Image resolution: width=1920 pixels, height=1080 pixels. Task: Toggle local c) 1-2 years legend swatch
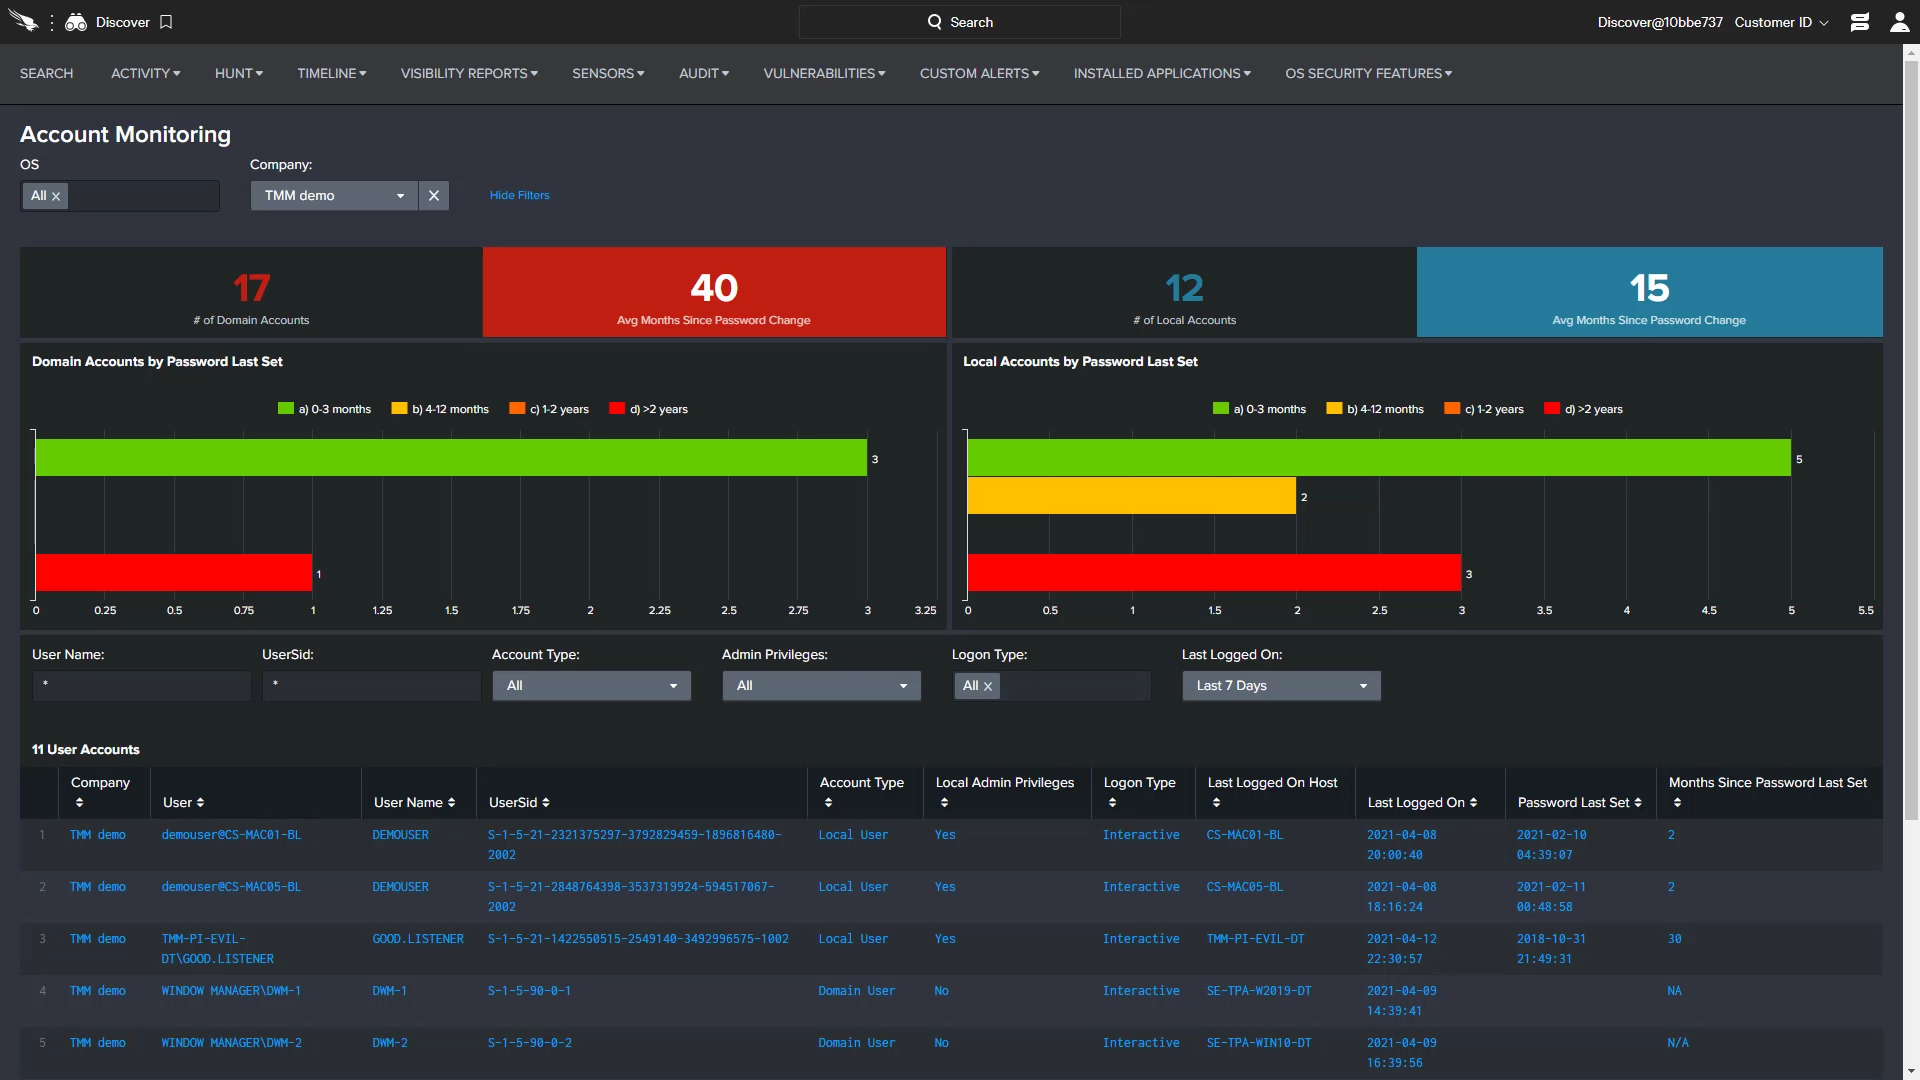point(1452,409)
